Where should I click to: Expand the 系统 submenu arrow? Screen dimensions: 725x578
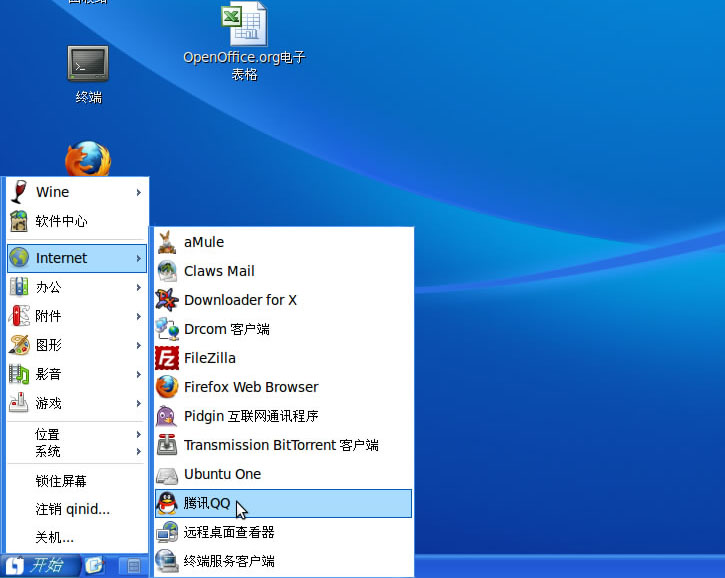pyautogui.click(x=139, y=451)
